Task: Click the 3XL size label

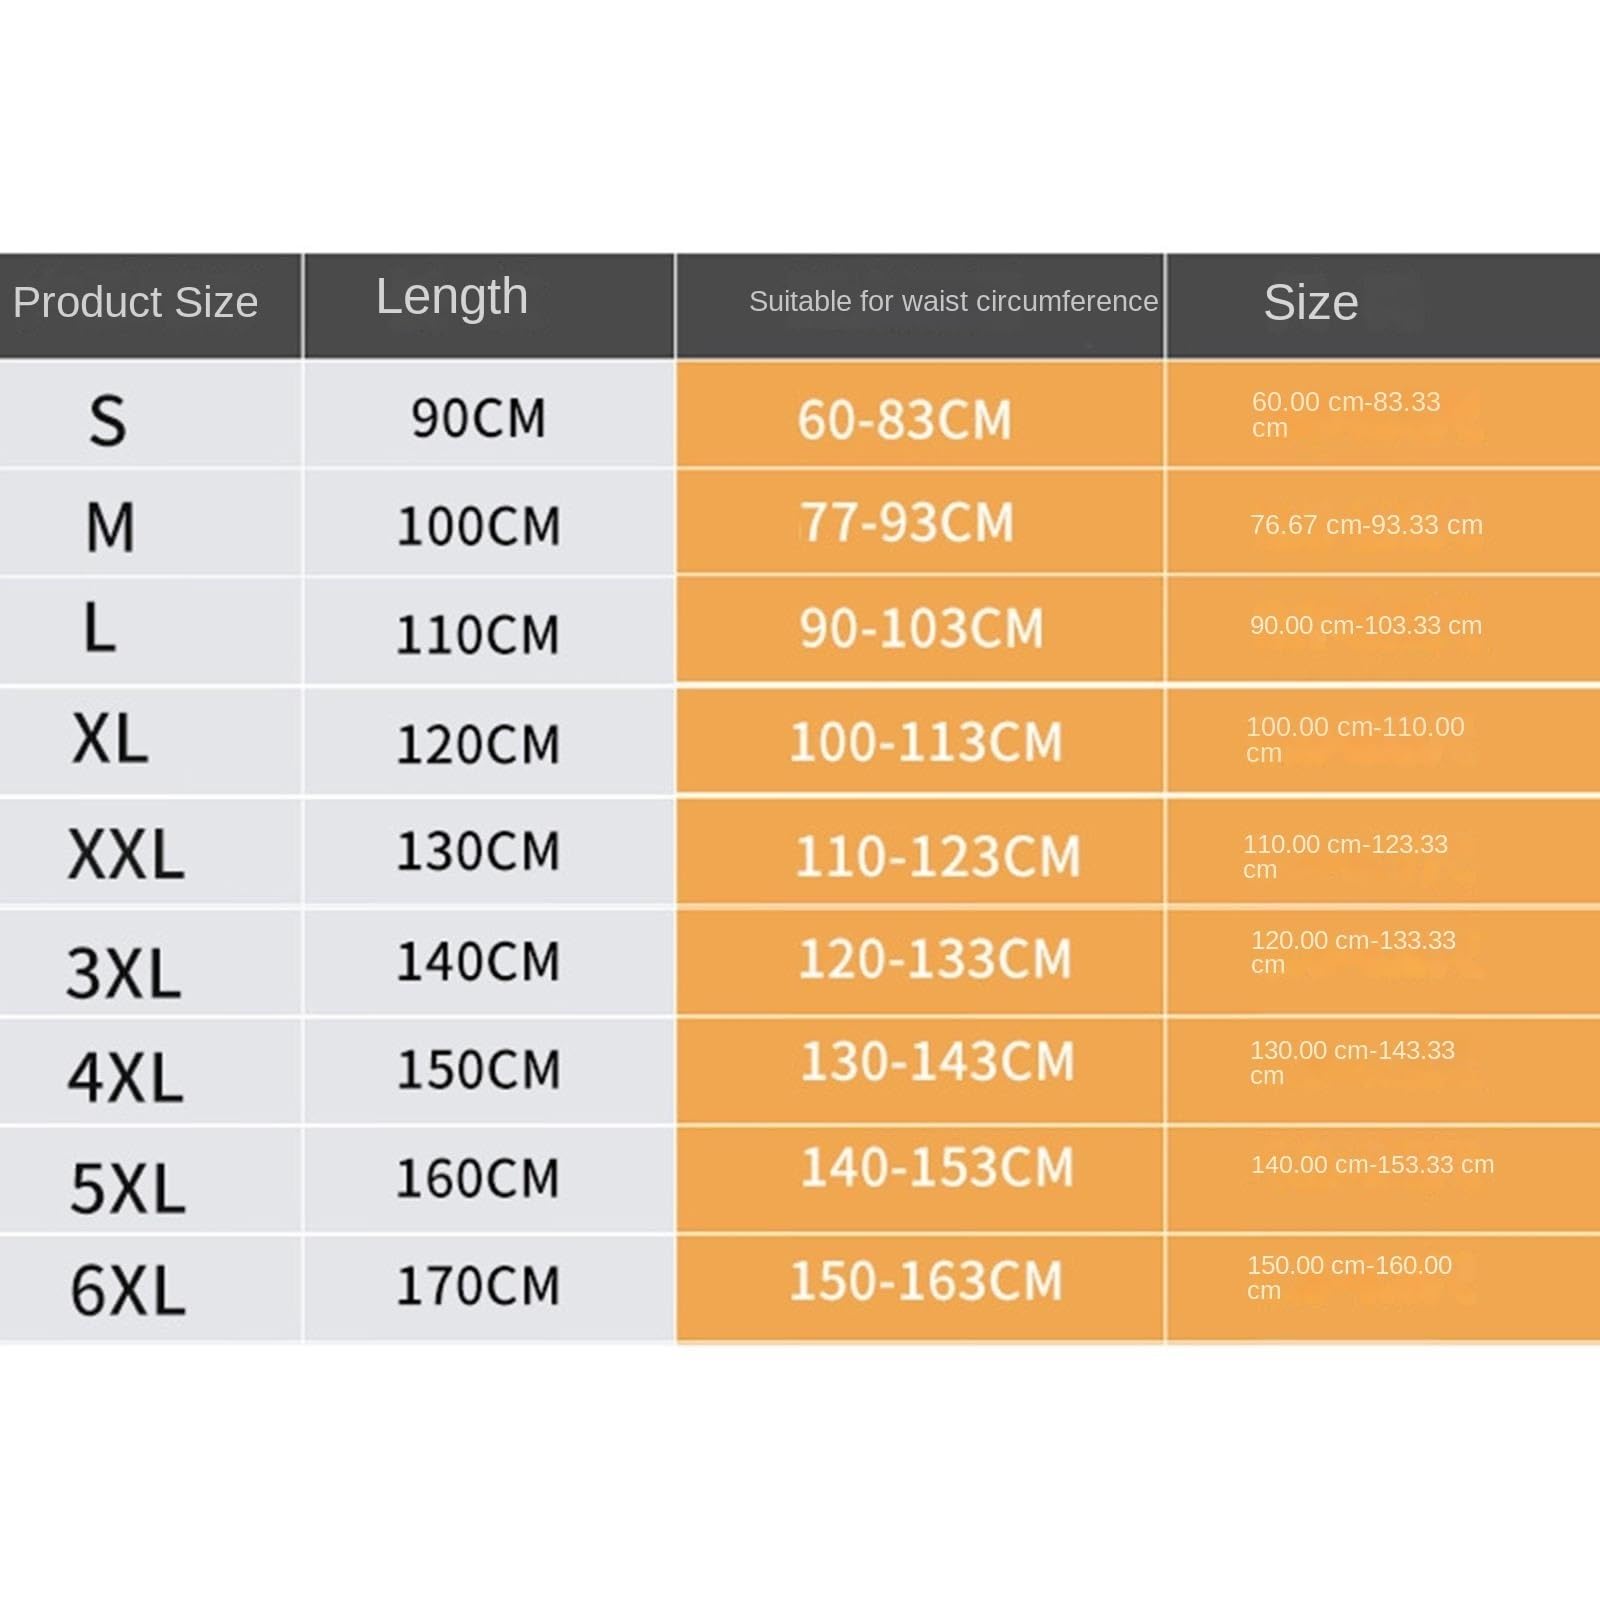Action: click(124, 972)
